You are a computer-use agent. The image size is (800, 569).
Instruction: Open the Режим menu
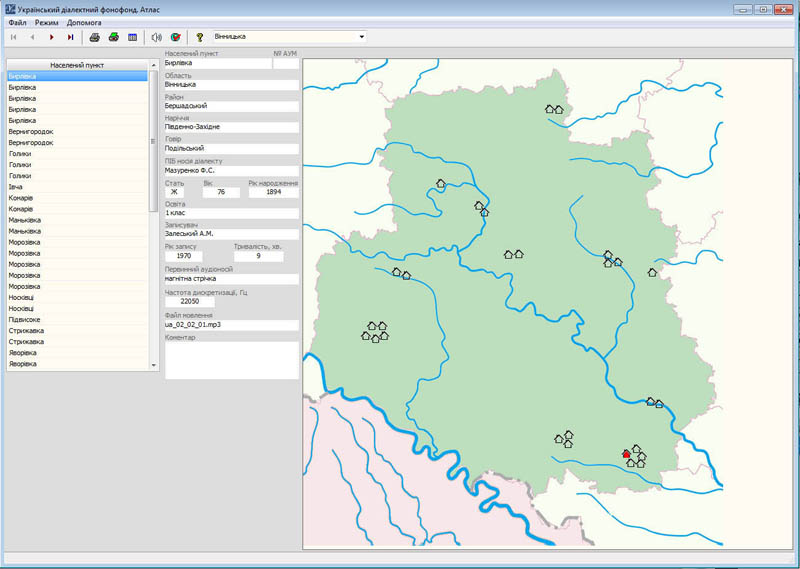pyautogui.click(x=46, y=23)
